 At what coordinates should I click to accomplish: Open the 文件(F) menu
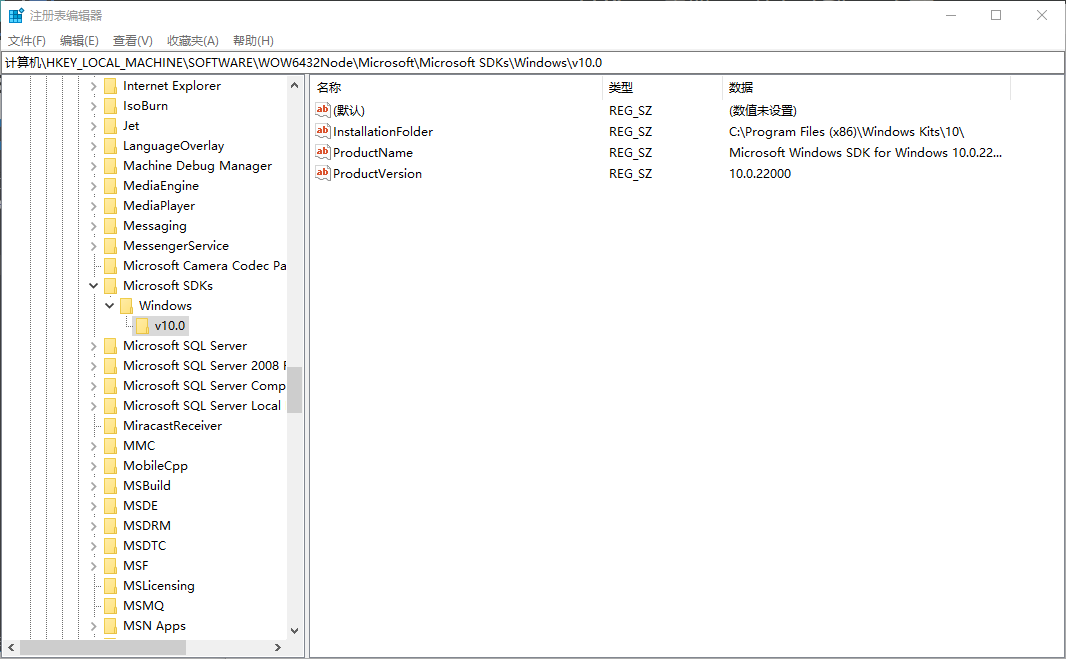[27, 41]
